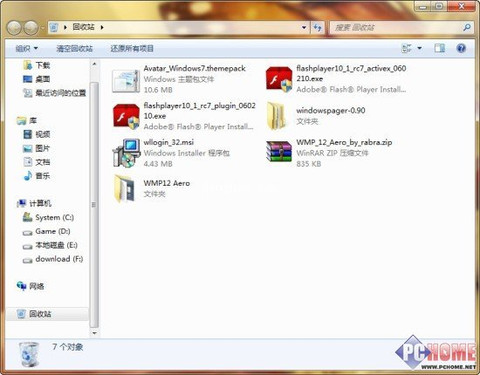This screenshot has width=480, height=375.
Task: Open the 组织 organize dropdown menu
Action: pos(27,49)
